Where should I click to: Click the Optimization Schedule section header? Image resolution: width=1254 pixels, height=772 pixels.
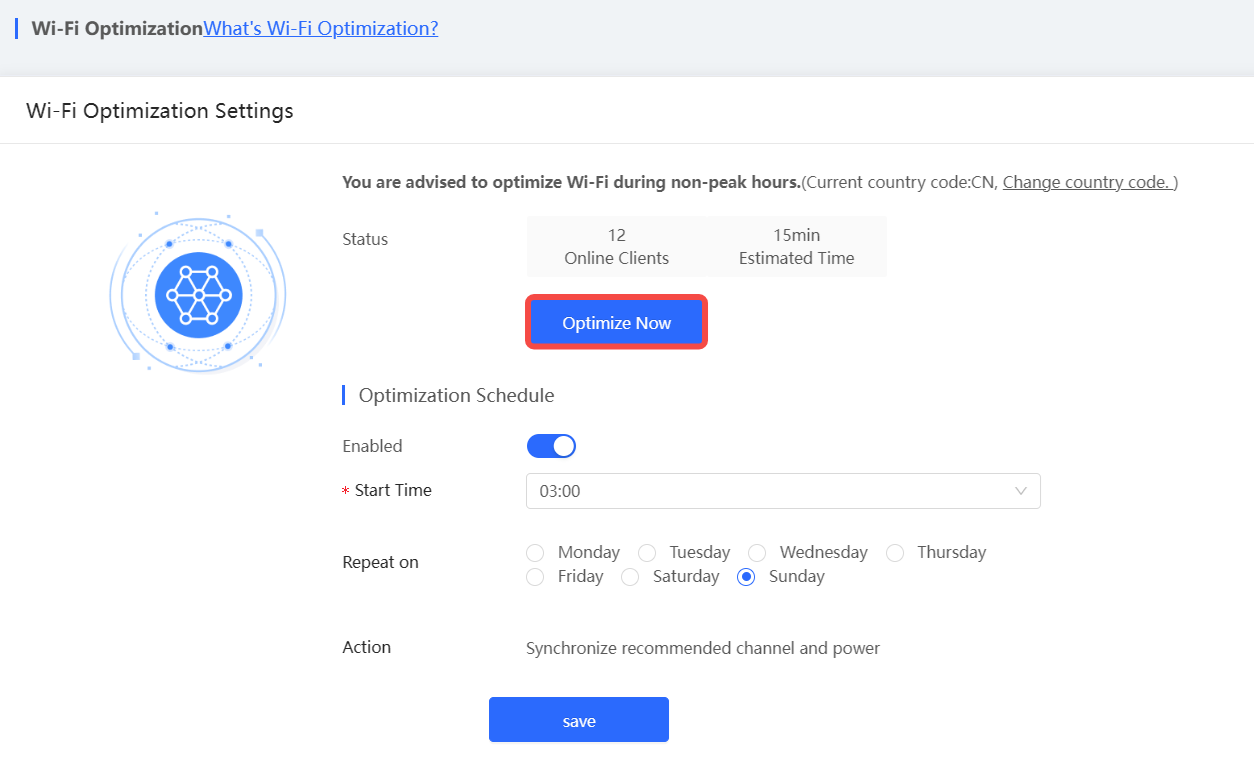[455, 395]
